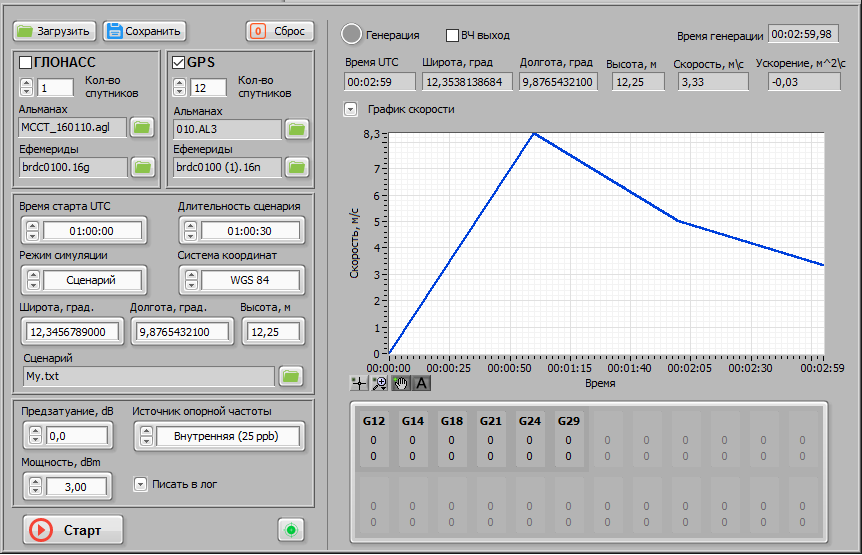Click the green target icon near Старт

click(x=291, y=530)
